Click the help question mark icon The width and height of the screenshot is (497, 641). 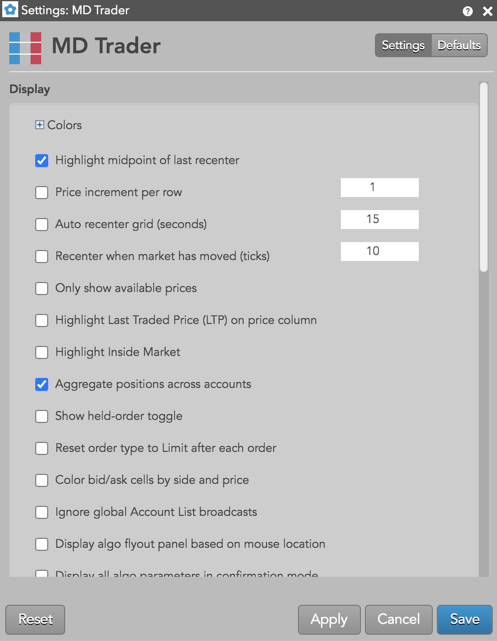468,11
